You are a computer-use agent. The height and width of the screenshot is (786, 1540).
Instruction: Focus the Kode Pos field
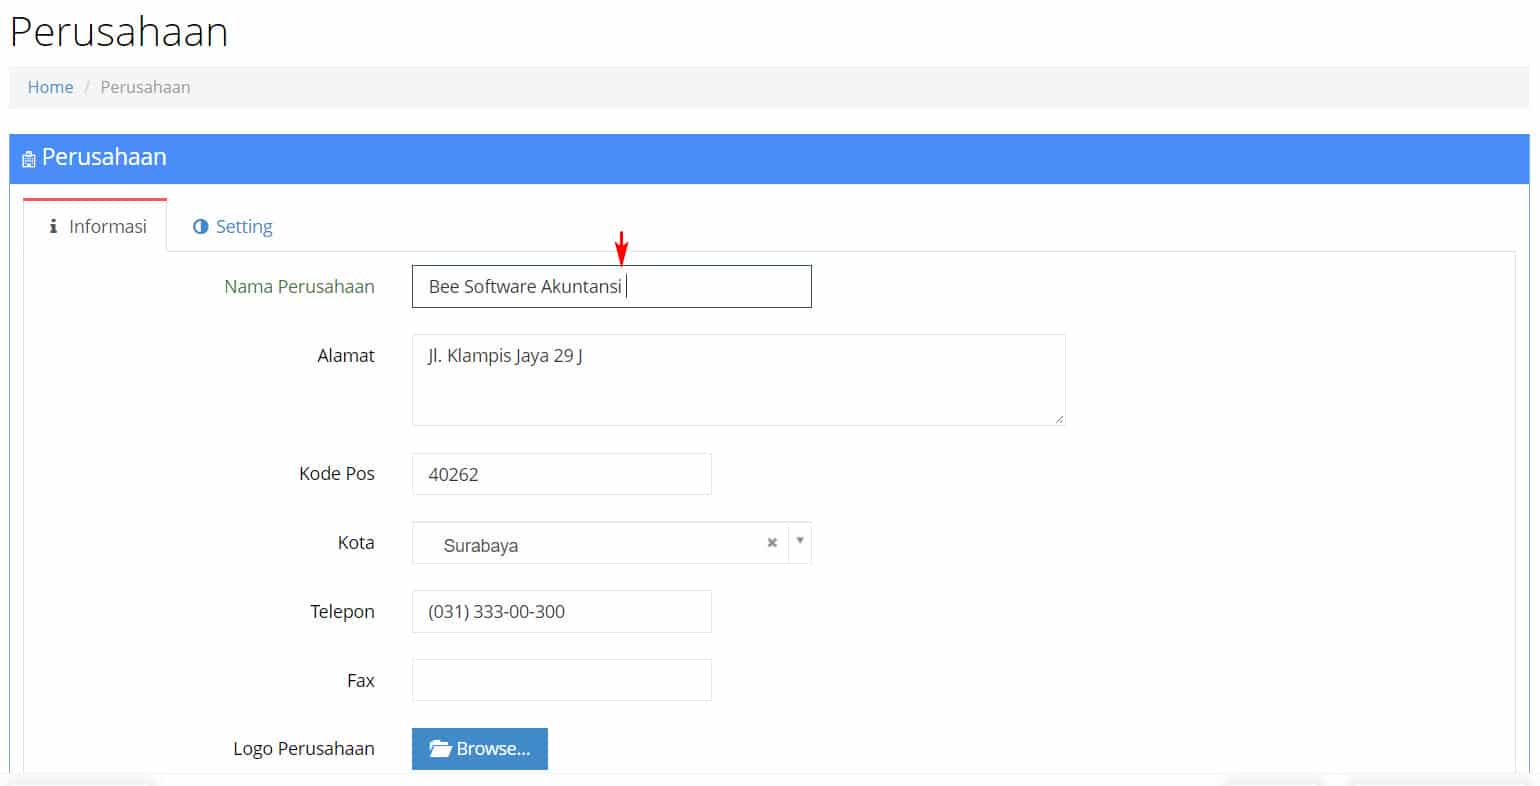(x=561, y=474)
